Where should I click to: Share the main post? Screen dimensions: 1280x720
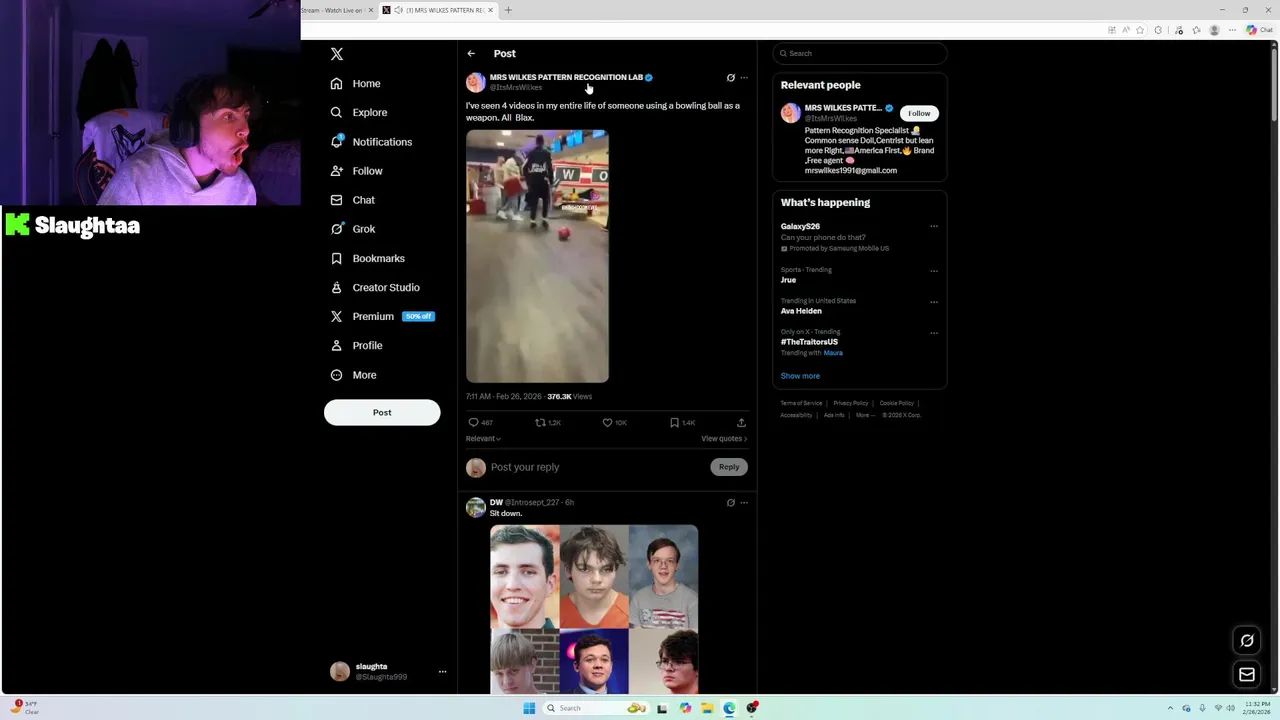tap(741, 423)
